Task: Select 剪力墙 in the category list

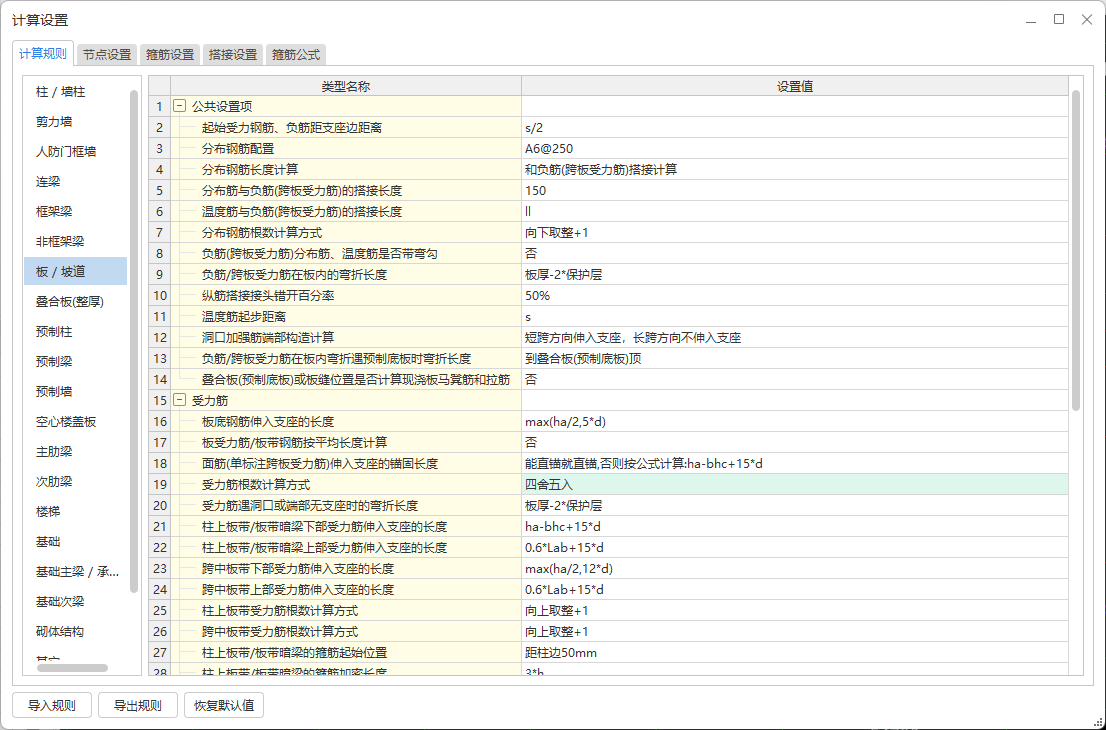Action: click(75, 121)
